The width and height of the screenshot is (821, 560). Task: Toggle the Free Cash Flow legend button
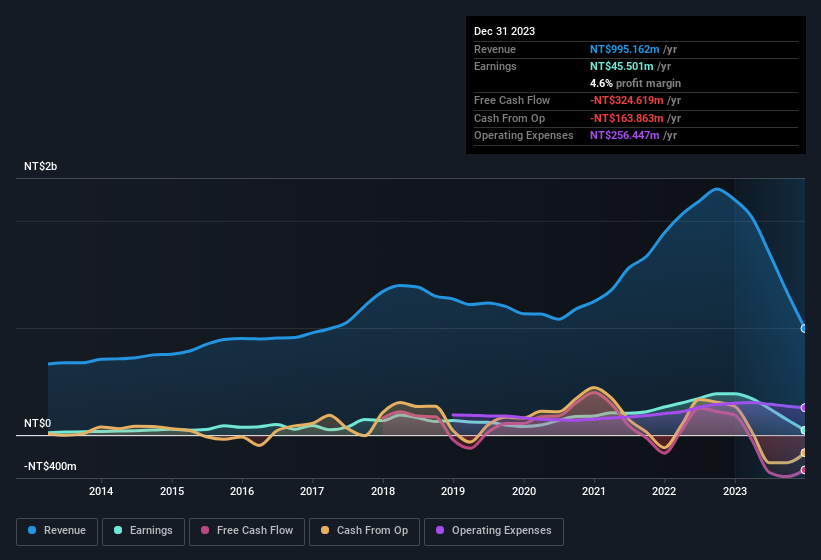coord(247,531)
